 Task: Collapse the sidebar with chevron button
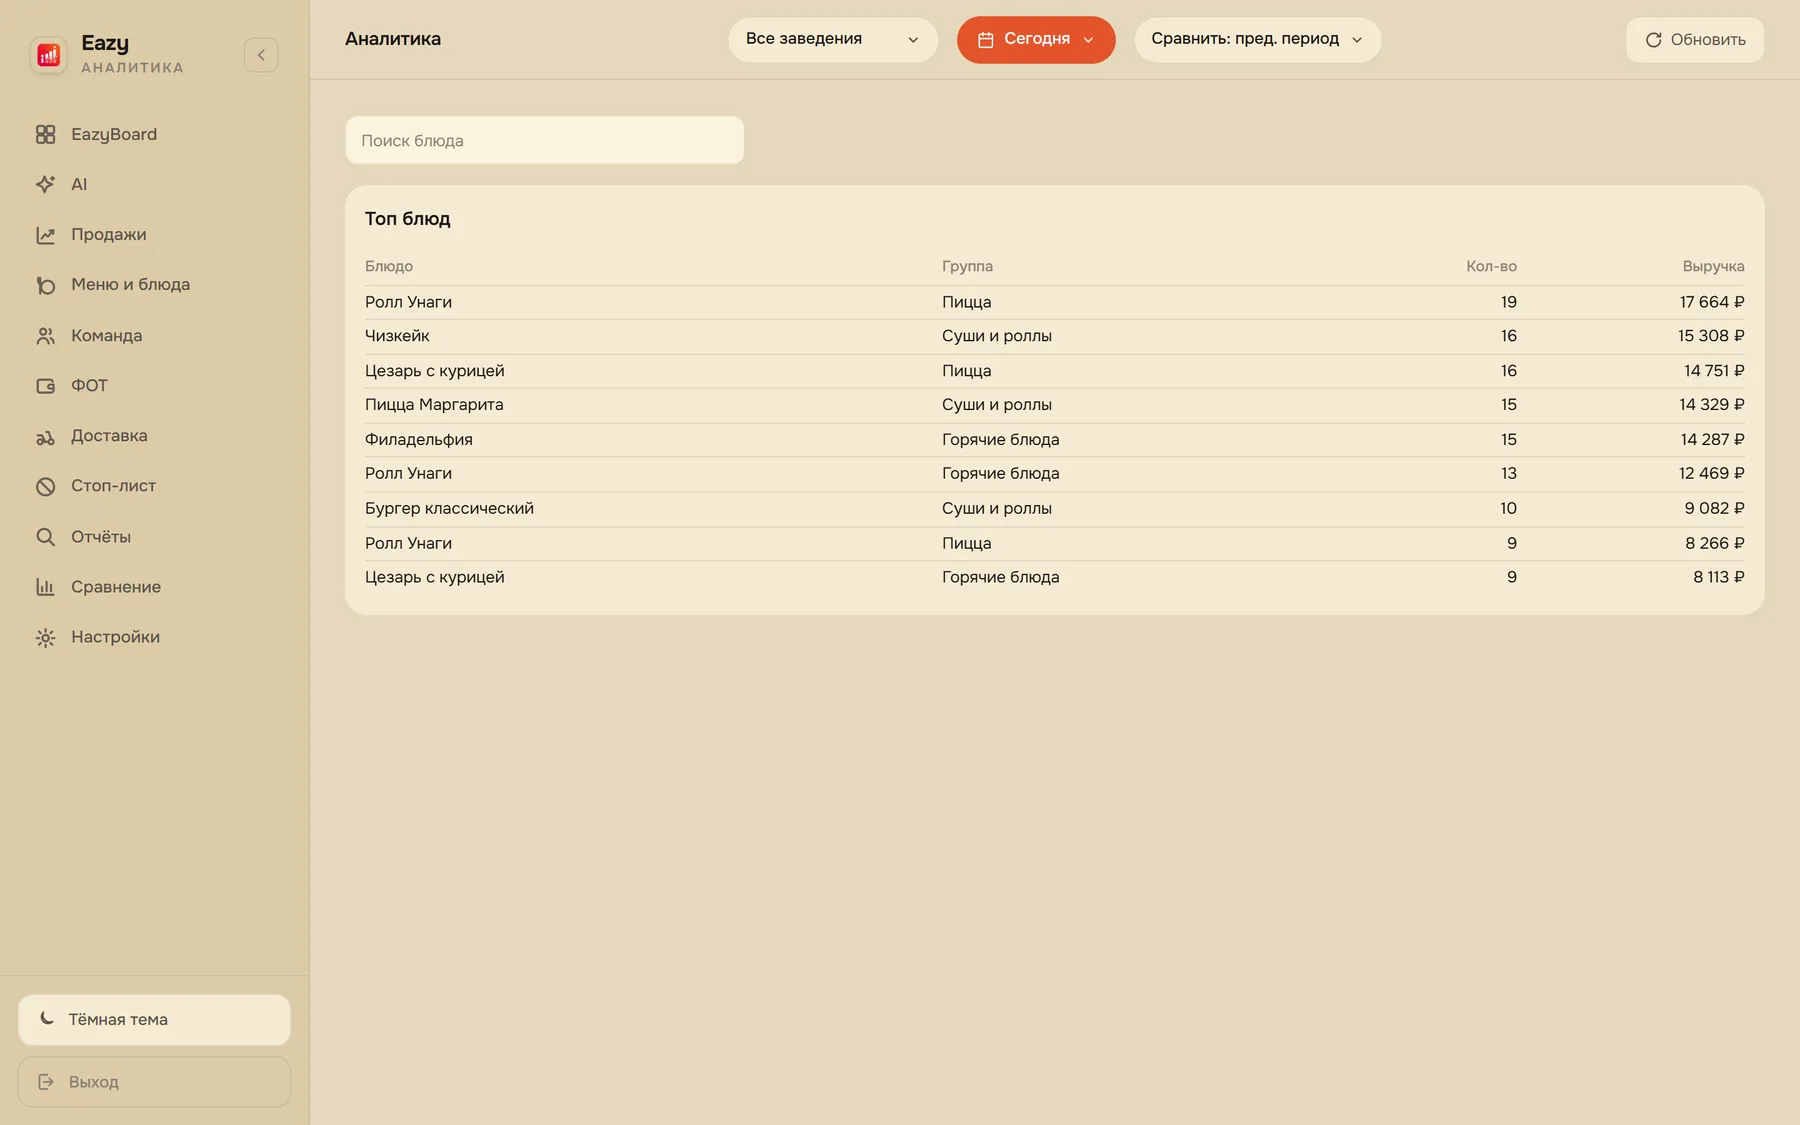261,55
